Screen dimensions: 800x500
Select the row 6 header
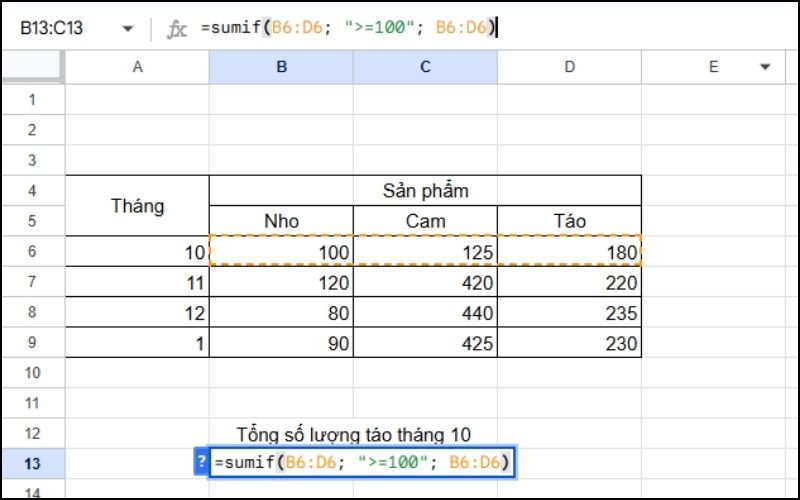point(32,251)
